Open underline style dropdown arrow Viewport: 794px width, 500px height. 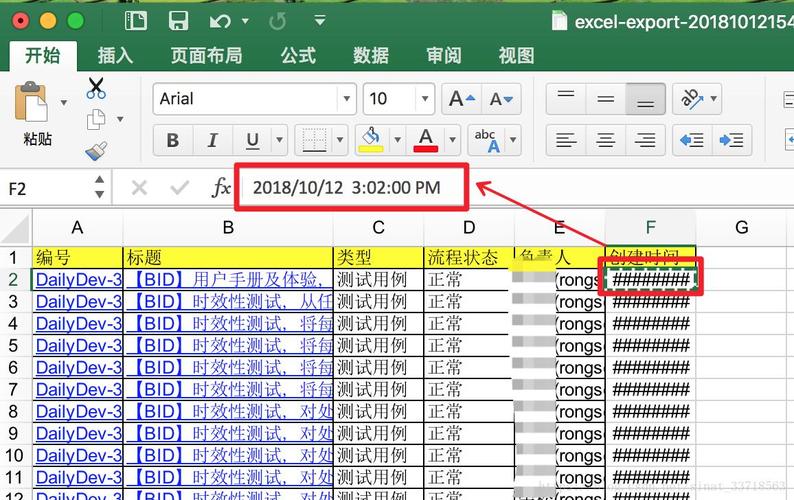(x=279, y=140)
